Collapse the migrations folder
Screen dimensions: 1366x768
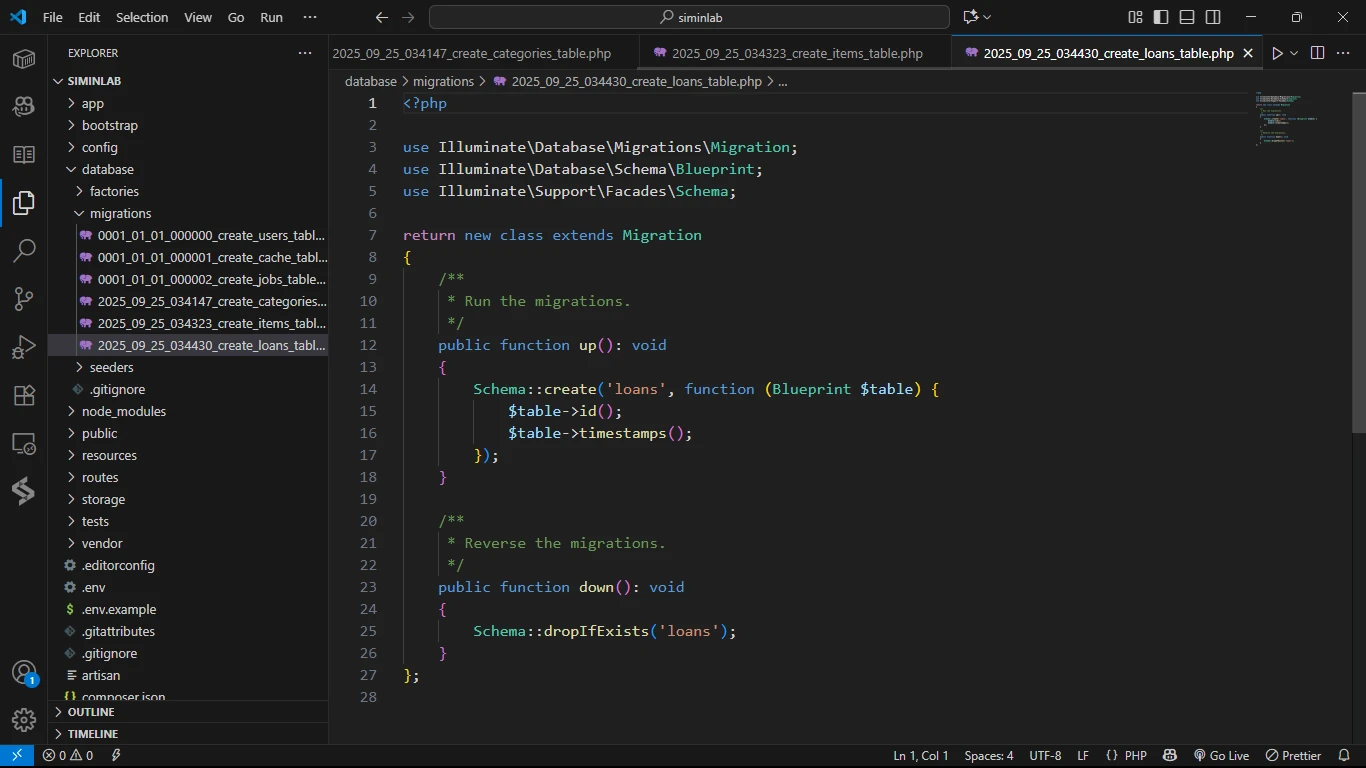pos(120,213)
